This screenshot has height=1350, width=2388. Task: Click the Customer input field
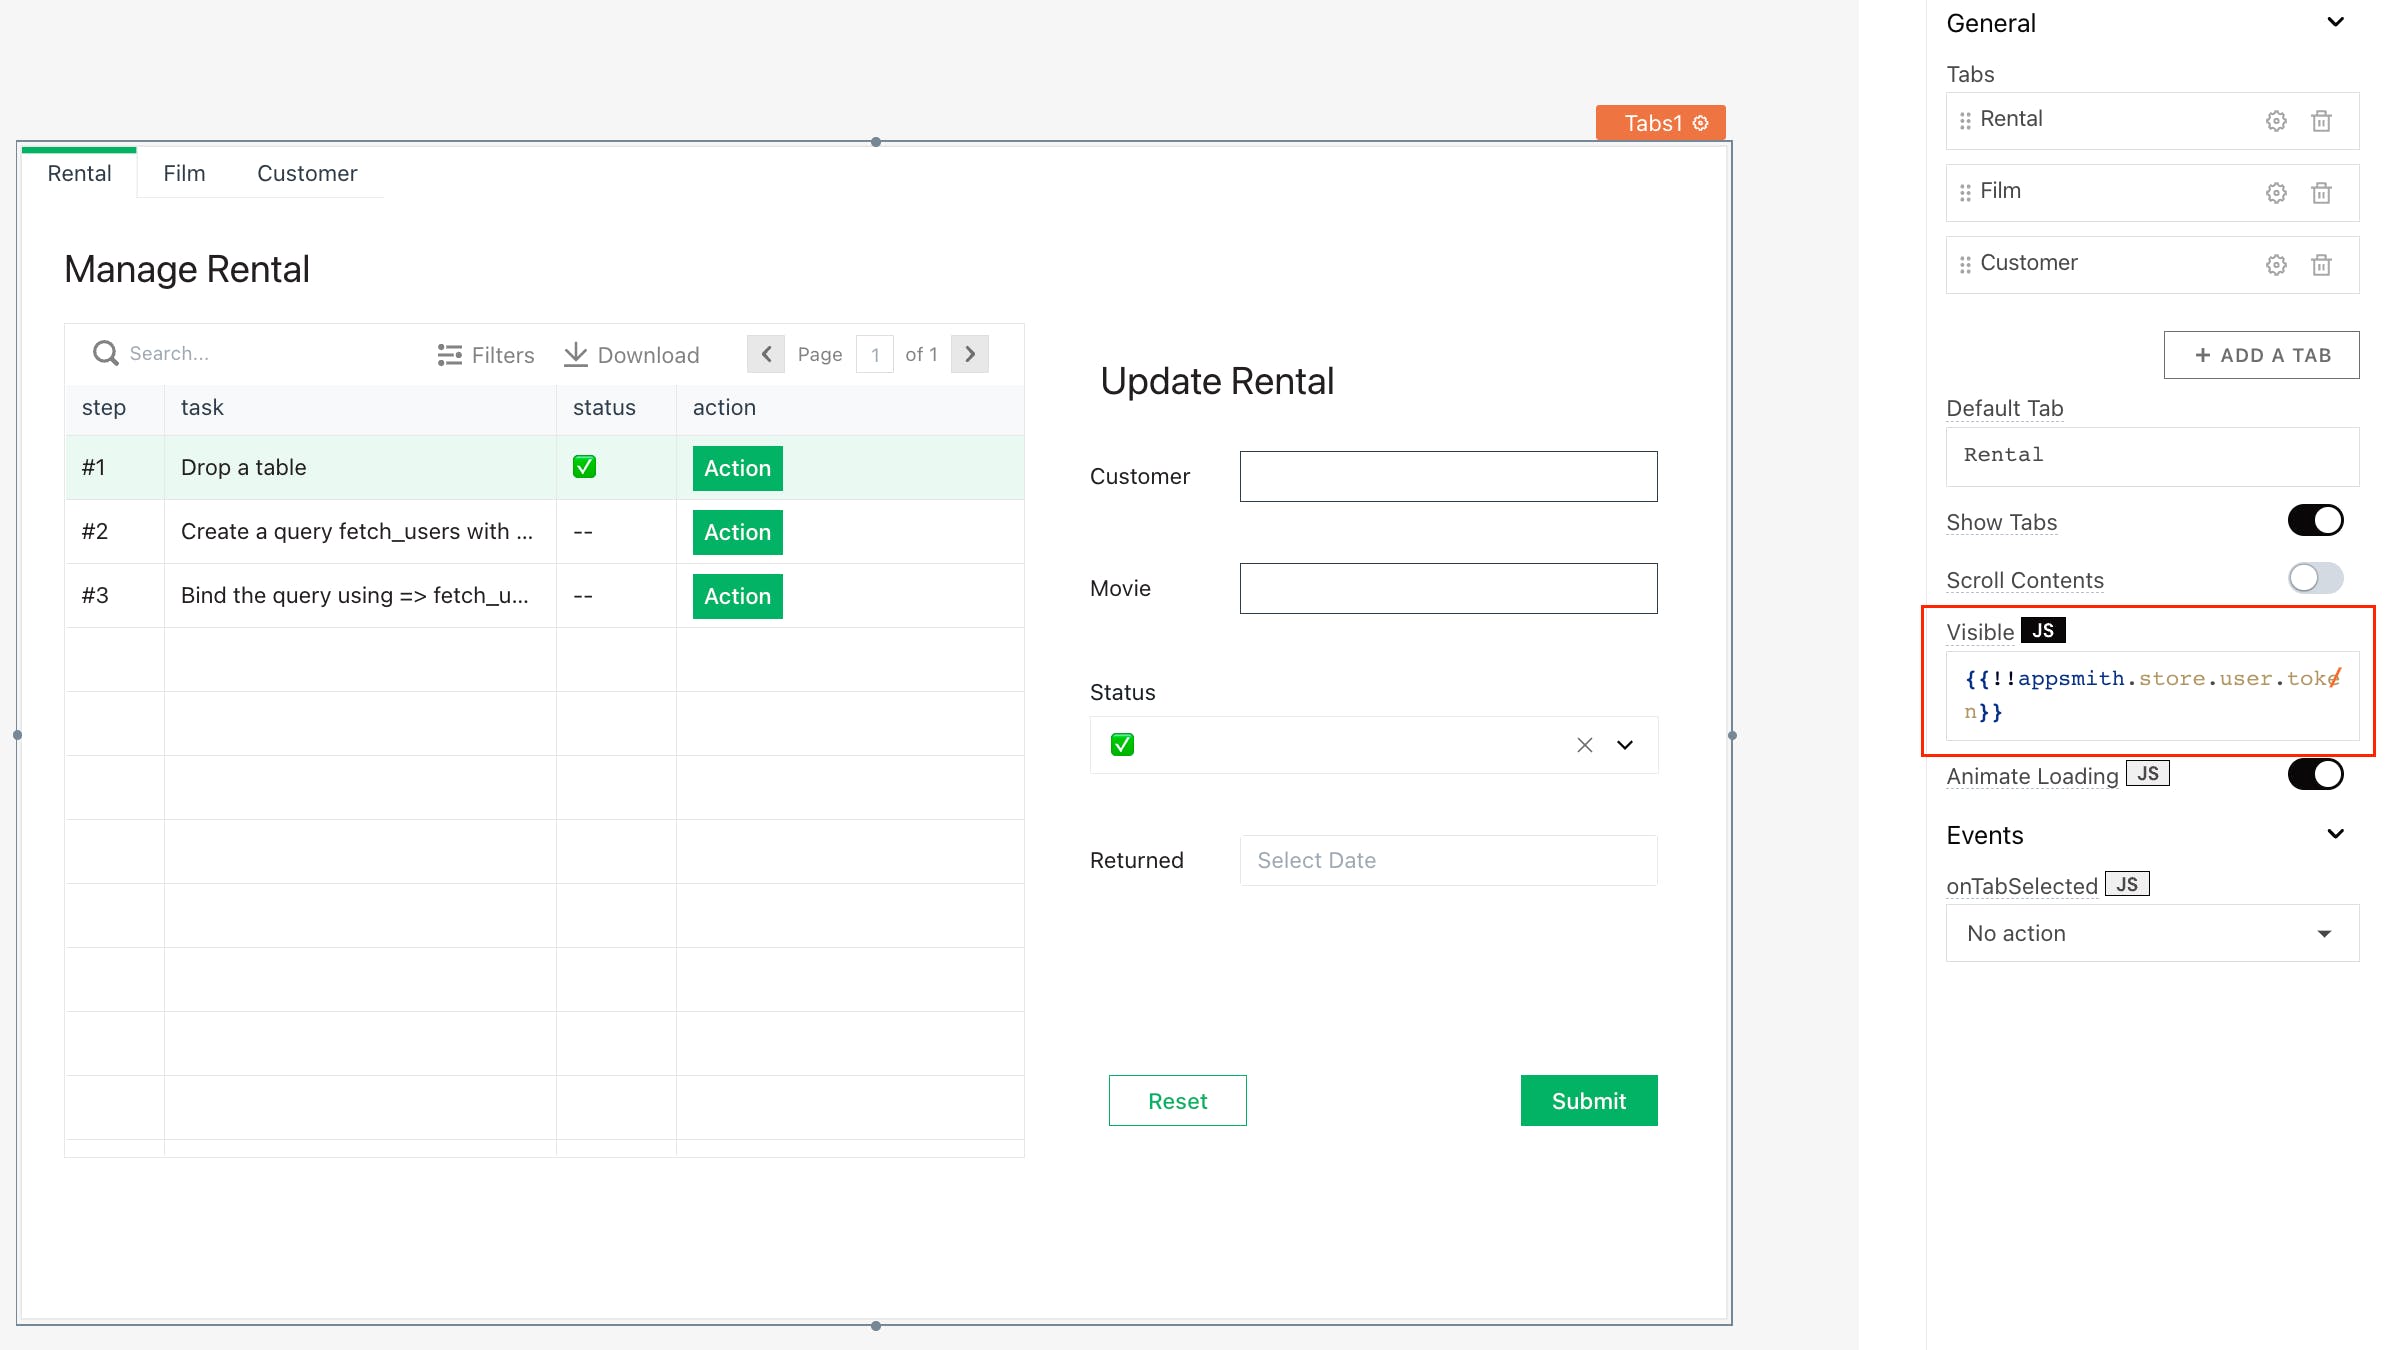tap(1448, 476)
